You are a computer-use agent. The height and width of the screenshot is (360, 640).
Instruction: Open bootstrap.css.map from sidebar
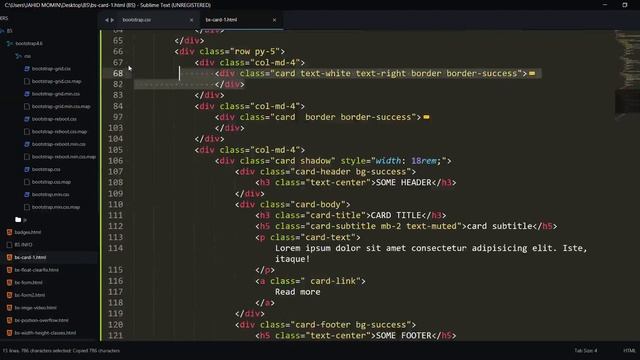point(51,182)
